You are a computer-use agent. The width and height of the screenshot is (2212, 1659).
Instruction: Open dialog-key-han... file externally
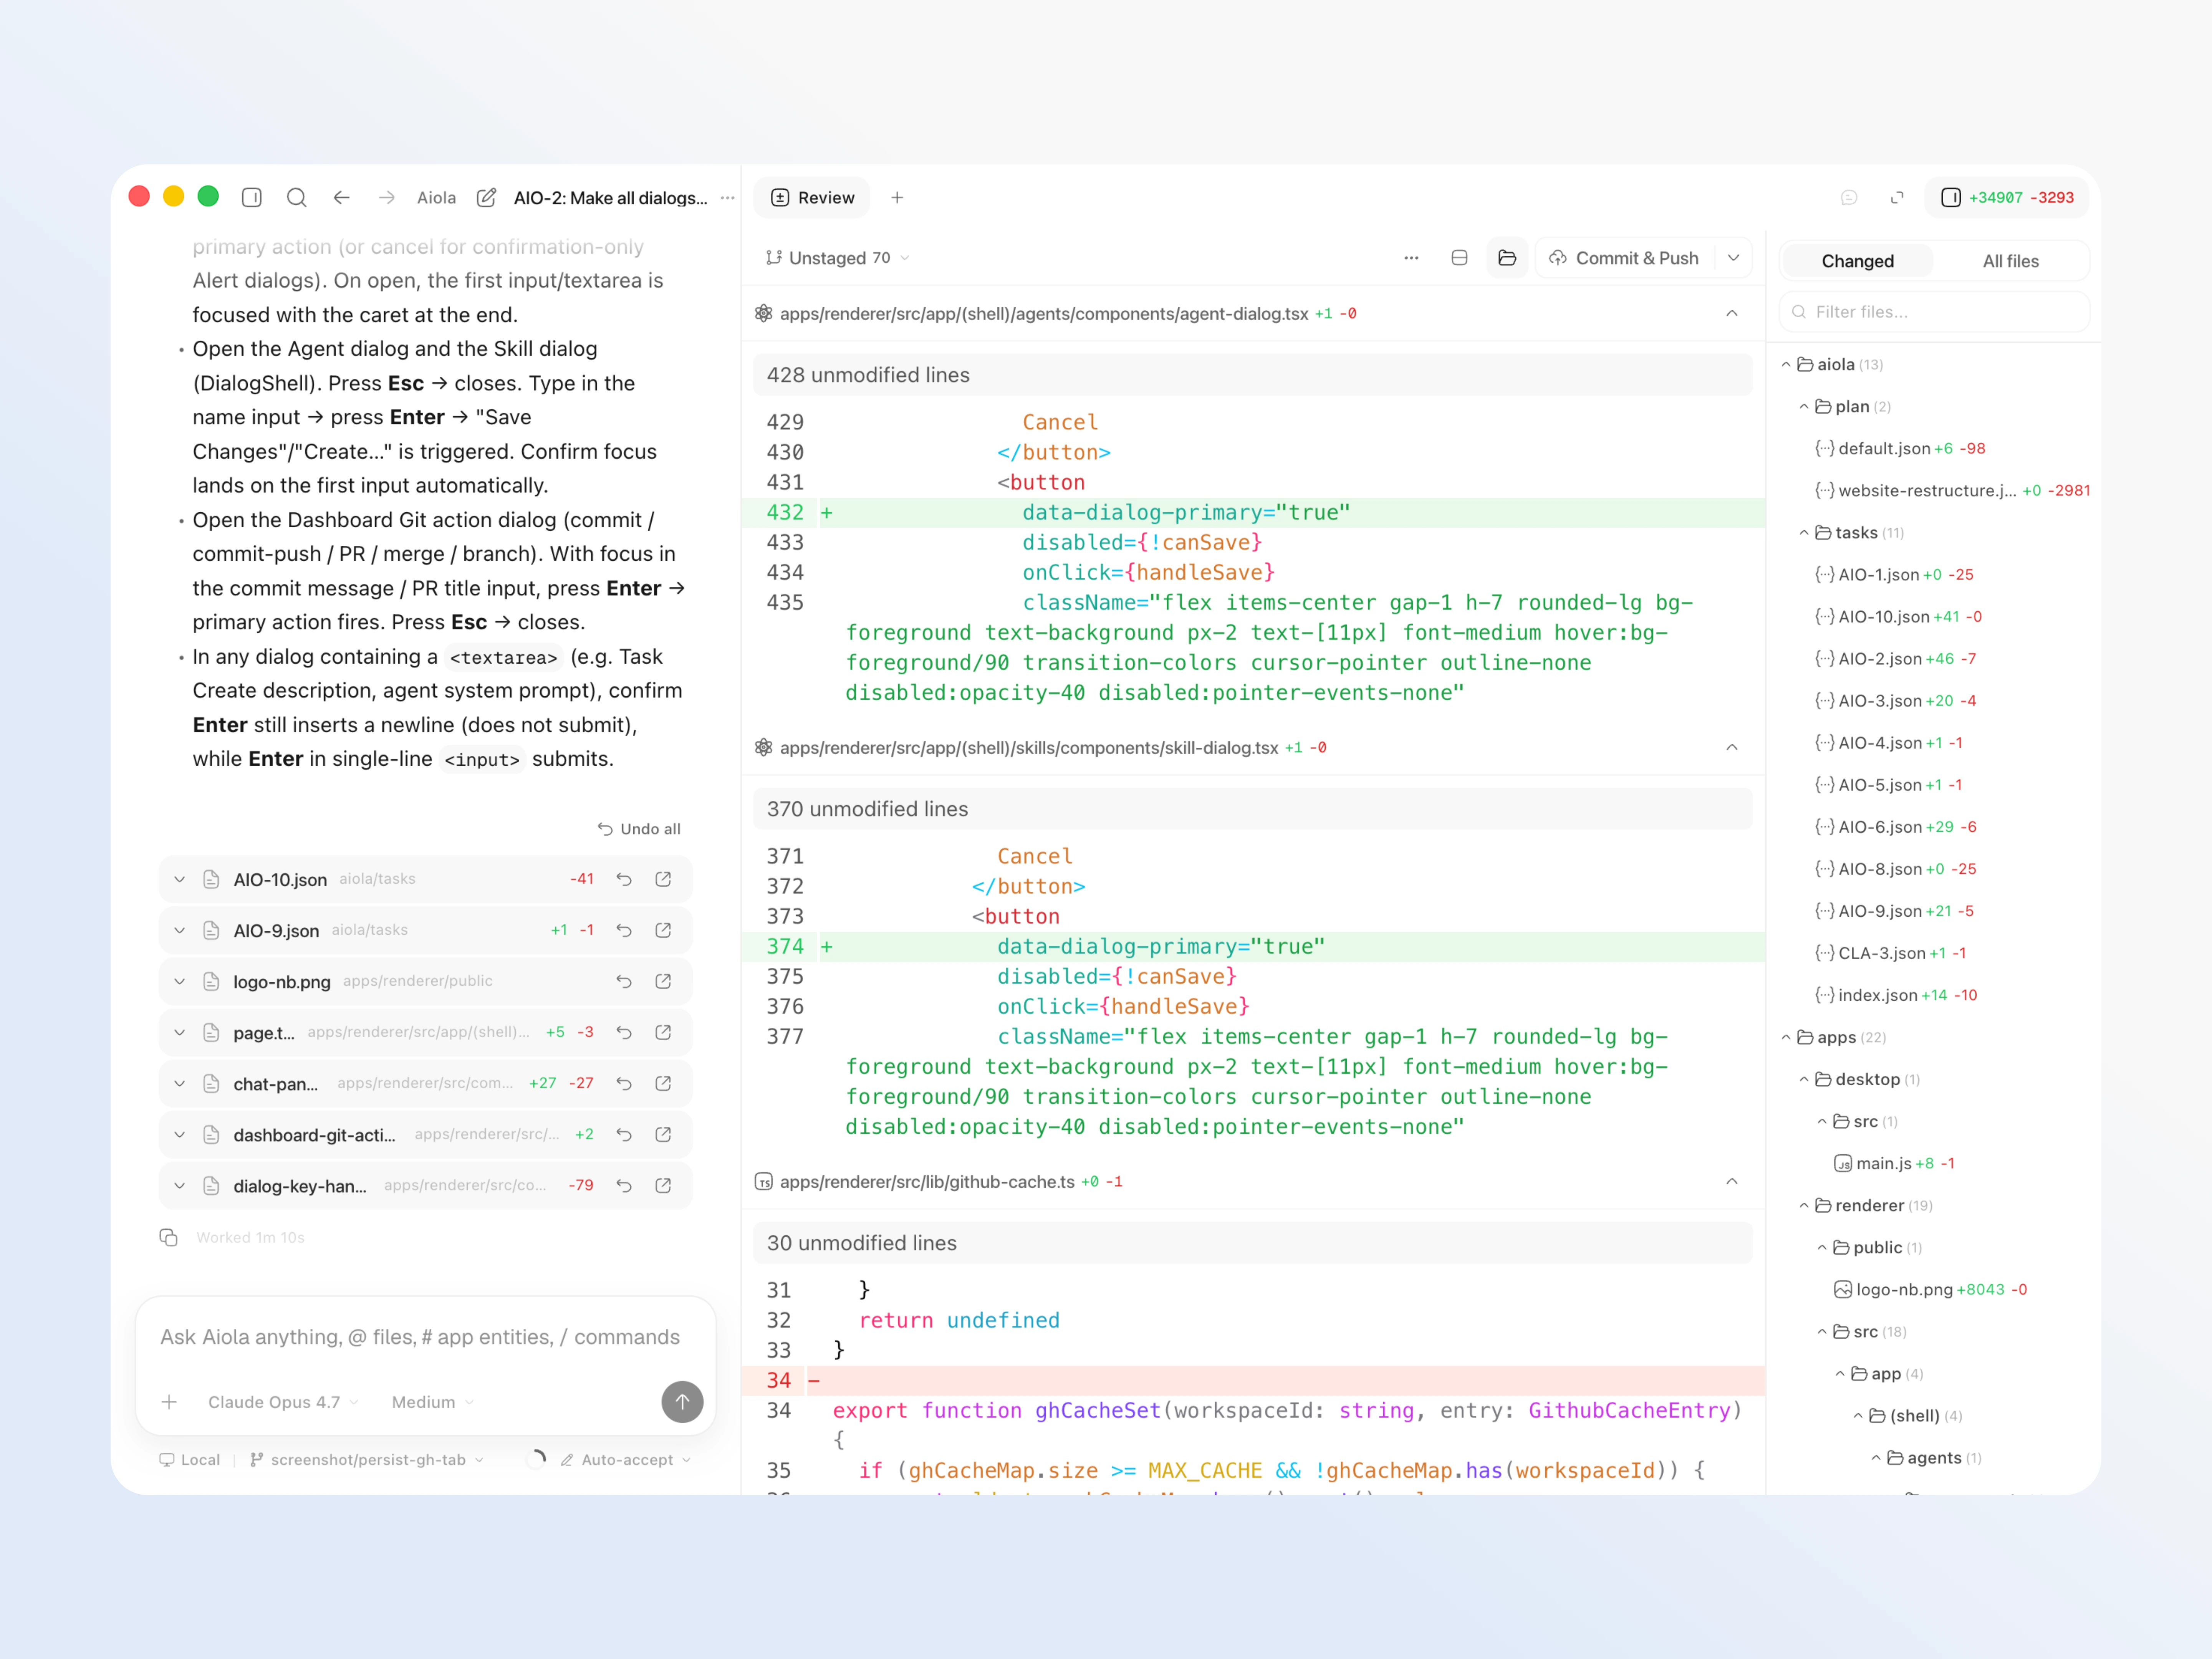pos(663,1185)
